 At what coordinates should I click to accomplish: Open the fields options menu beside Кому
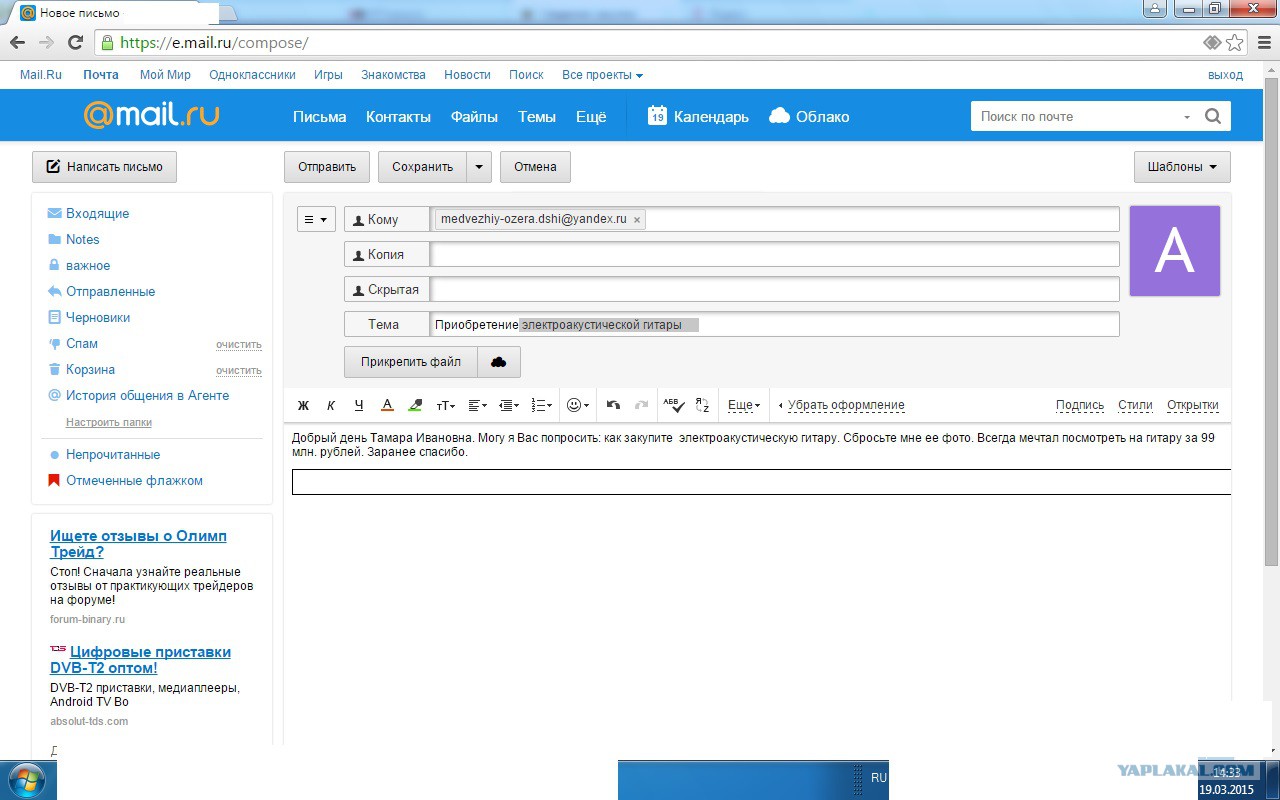point(316,220)
